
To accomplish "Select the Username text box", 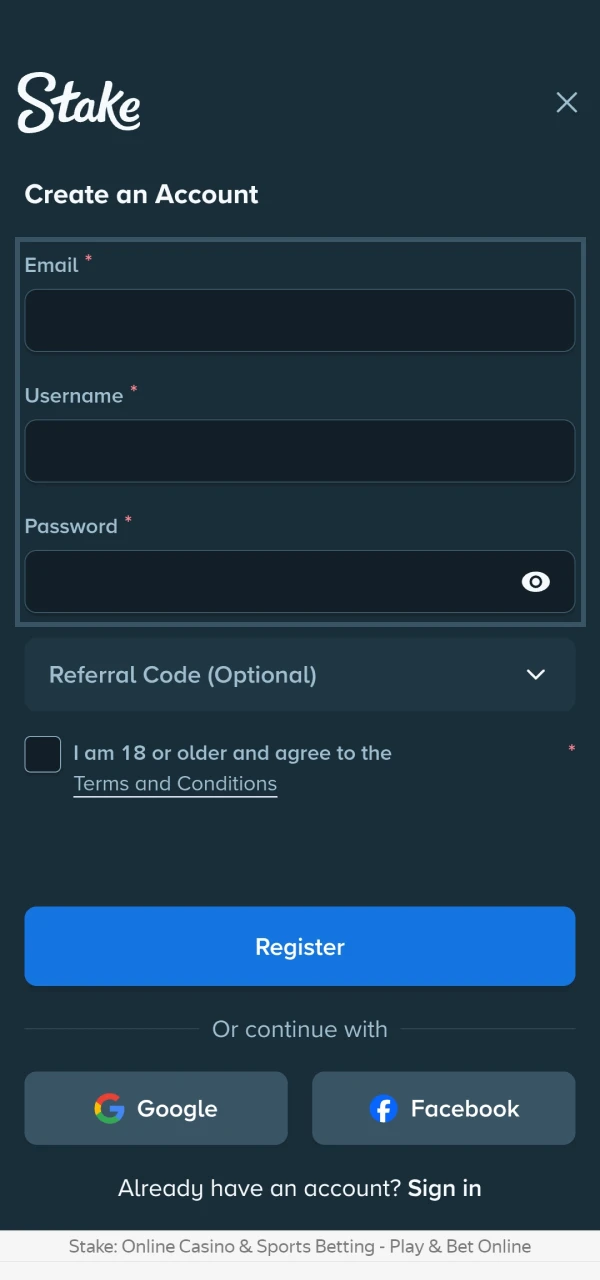I will [x=300, y=451].
